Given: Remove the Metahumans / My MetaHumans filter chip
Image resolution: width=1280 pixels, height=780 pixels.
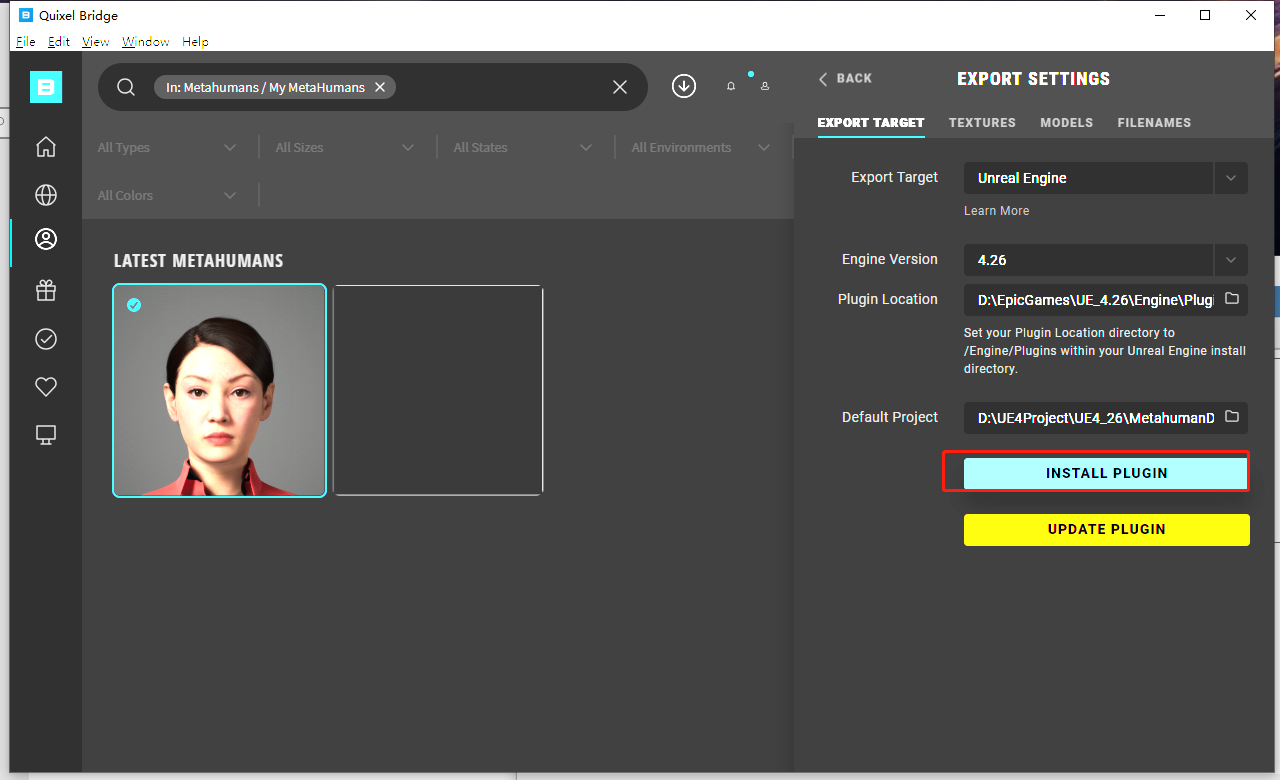Looking at the screenshot, I should (380, 87).
